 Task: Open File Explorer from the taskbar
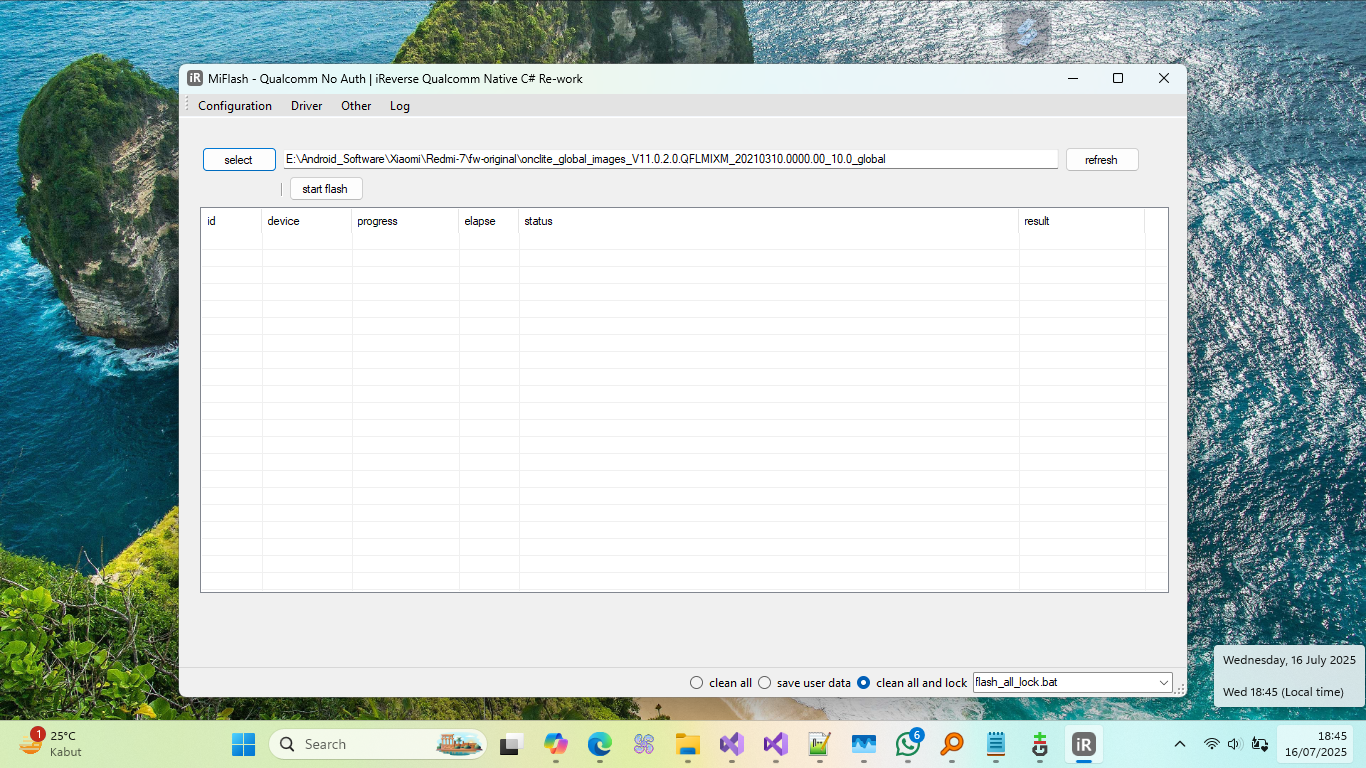pyautogui.click(x=687, y=744)
